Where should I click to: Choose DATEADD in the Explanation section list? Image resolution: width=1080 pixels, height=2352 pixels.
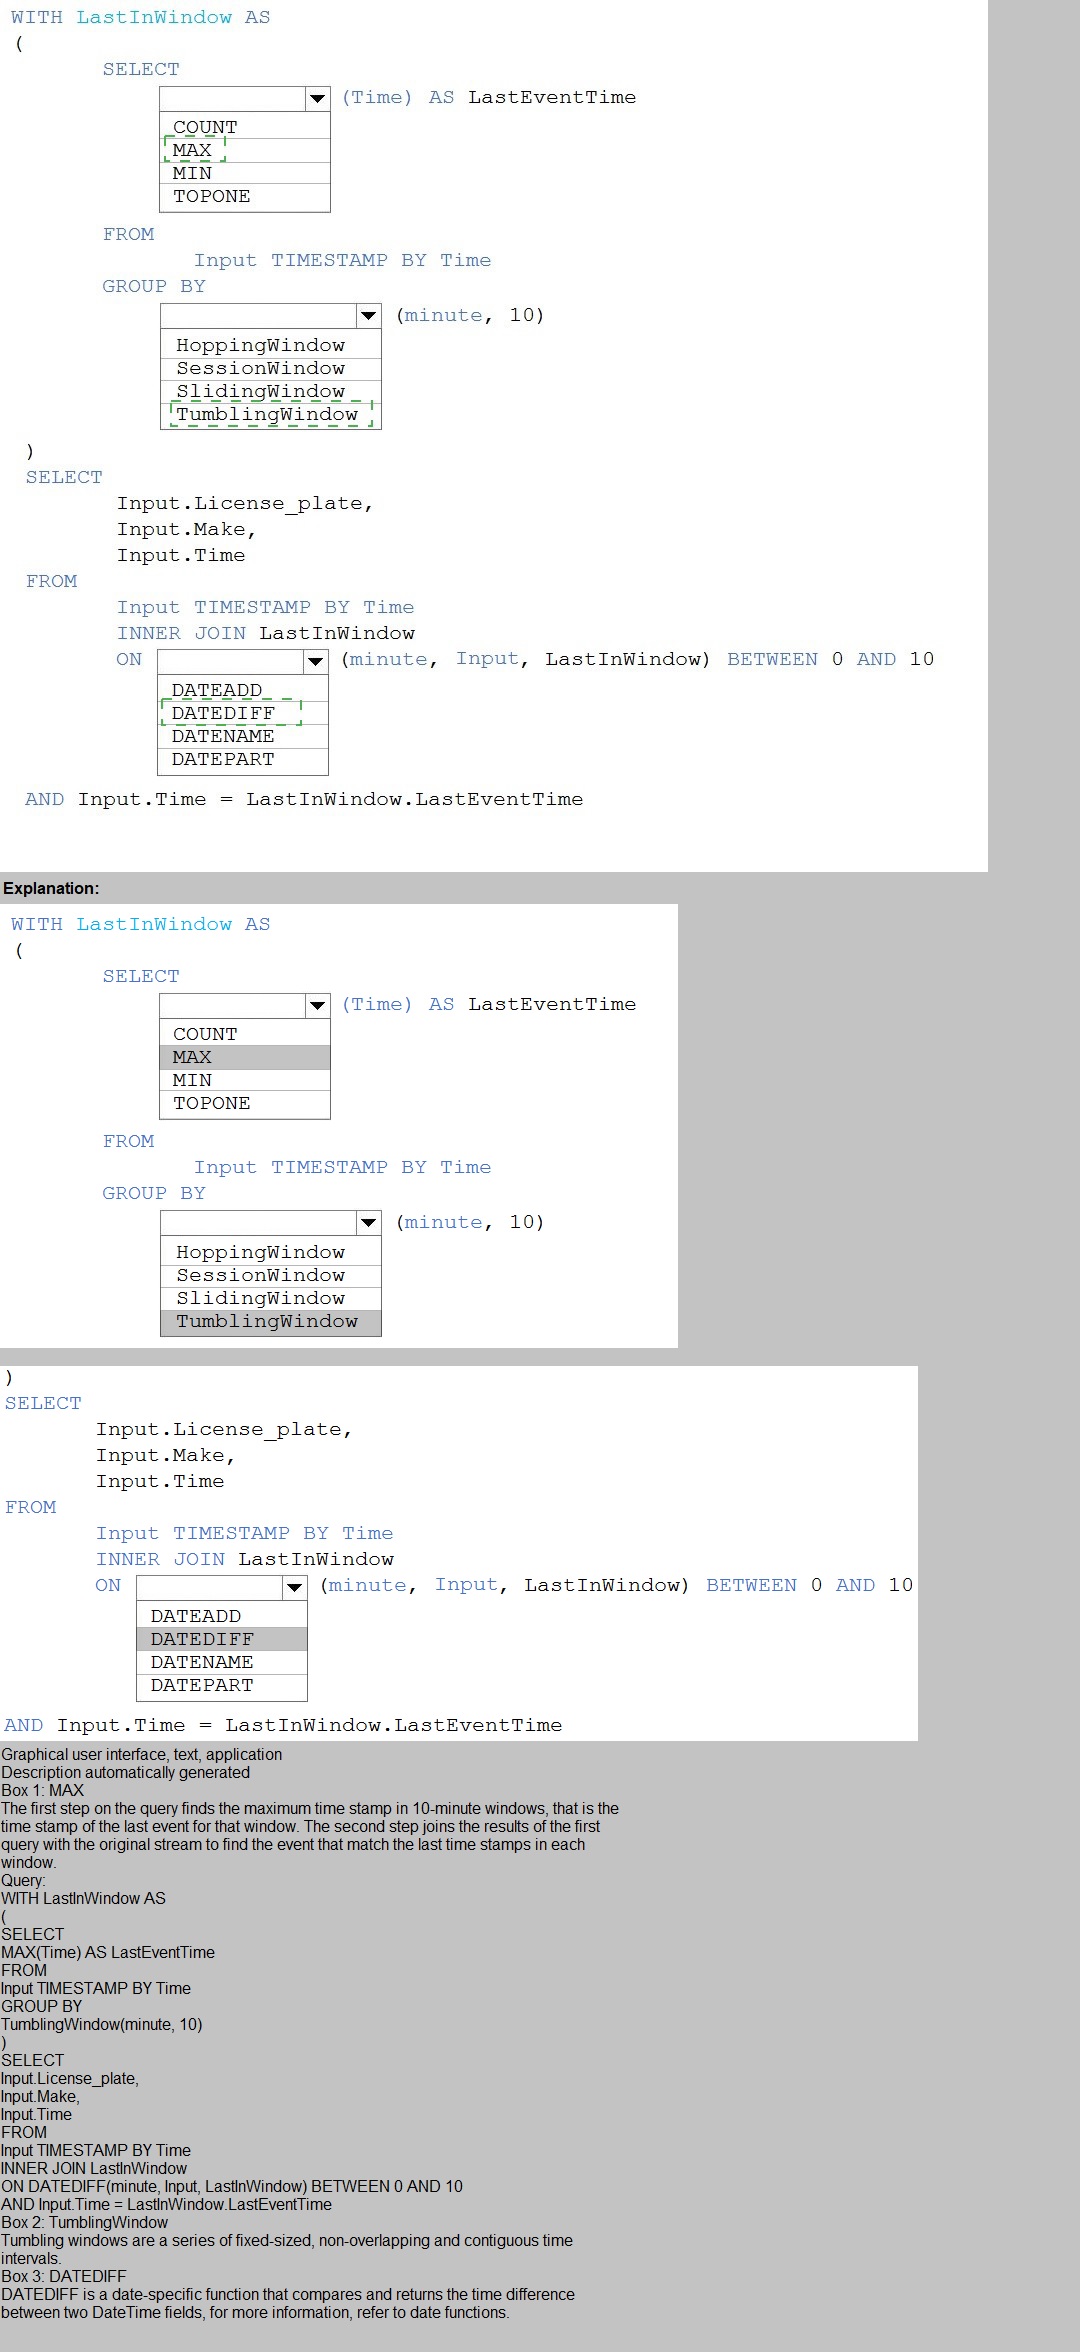click(x=196, y=1616)
